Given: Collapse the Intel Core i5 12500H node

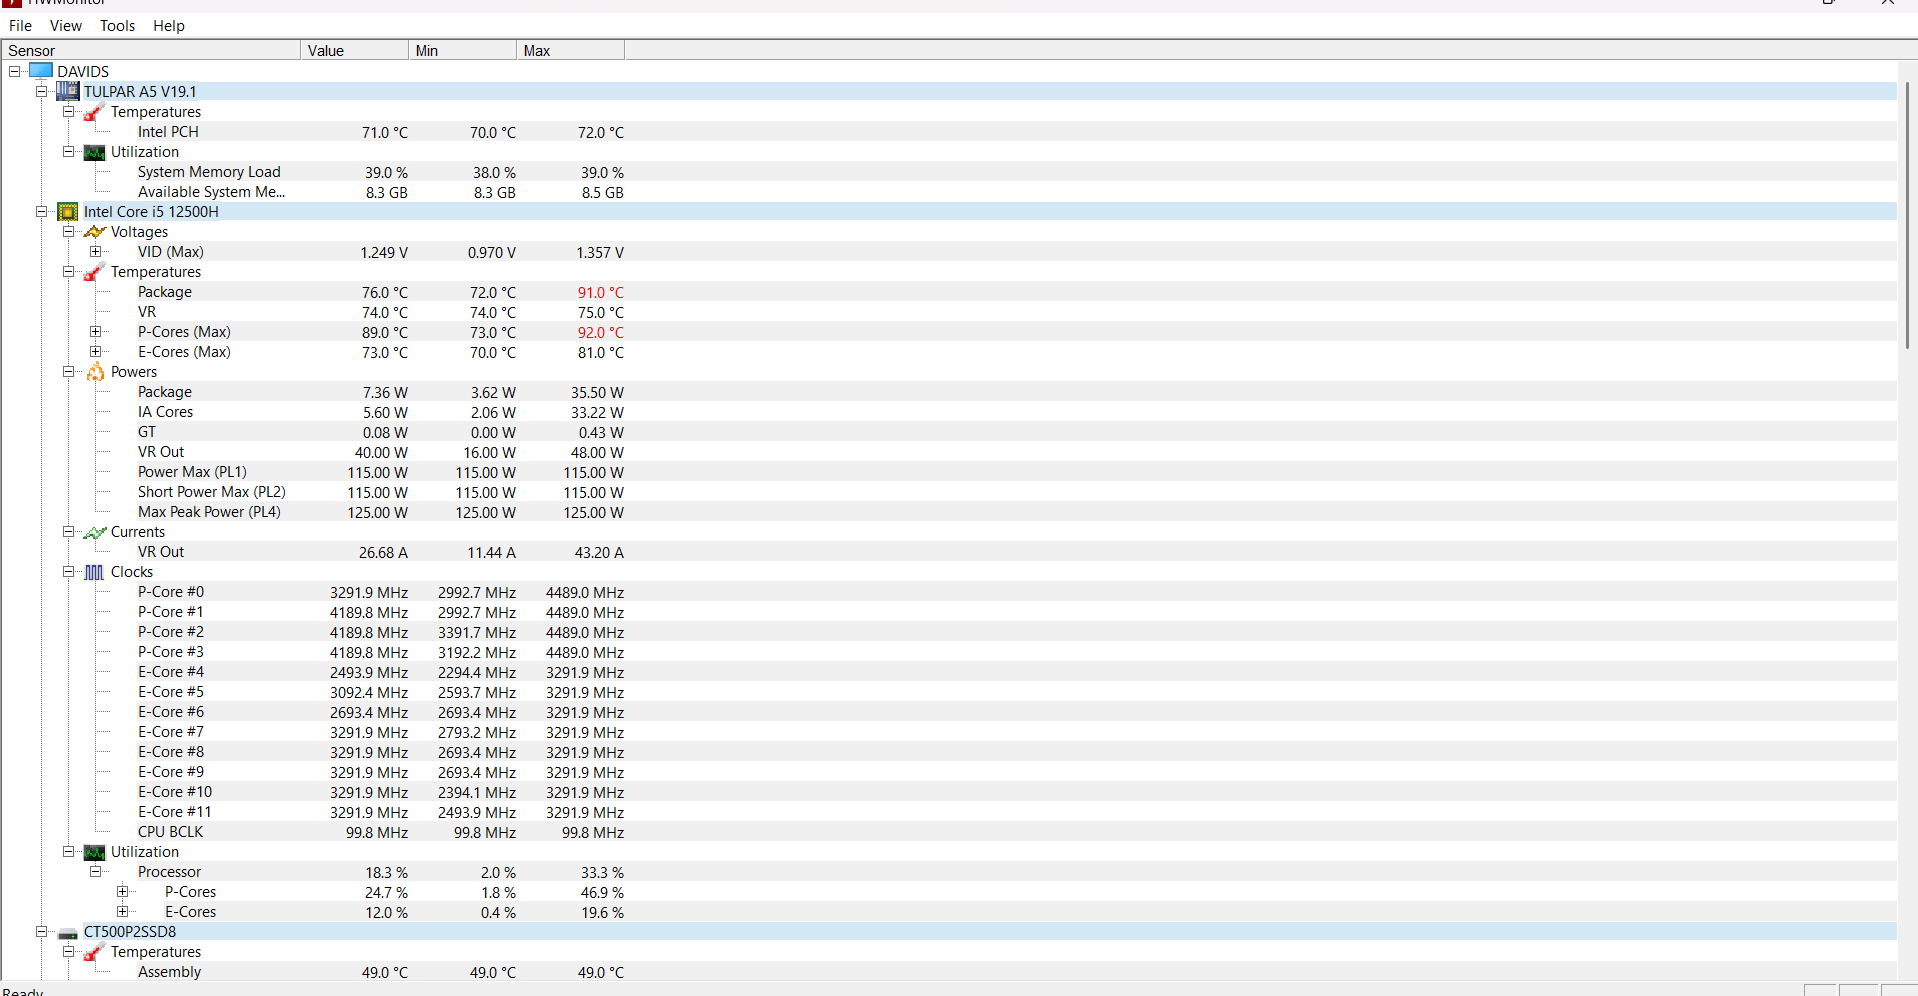Looking at the screenshot, I should click(x=41, y=212).
